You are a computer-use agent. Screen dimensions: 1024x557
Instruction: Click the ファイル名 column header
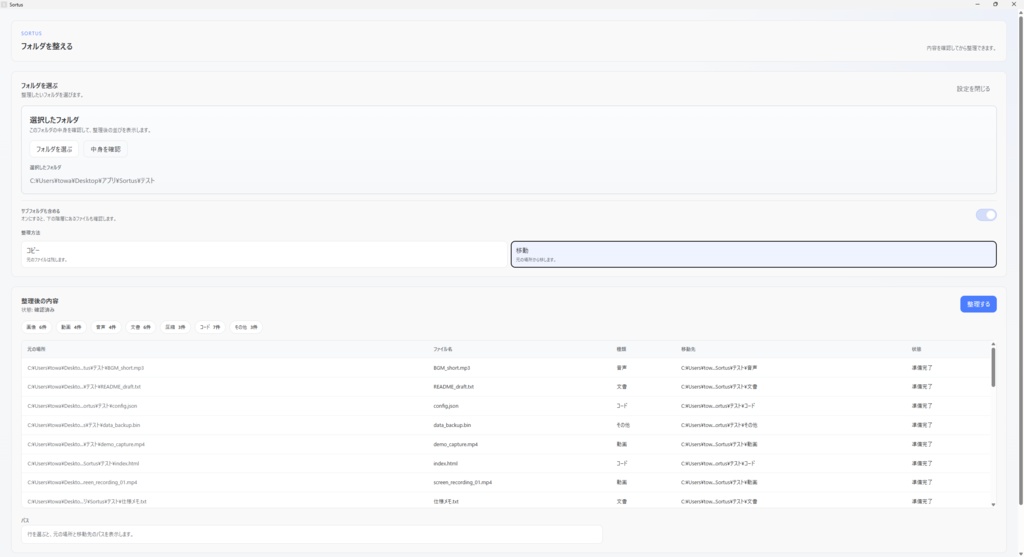pyautogui.click(x=443, y=349)
